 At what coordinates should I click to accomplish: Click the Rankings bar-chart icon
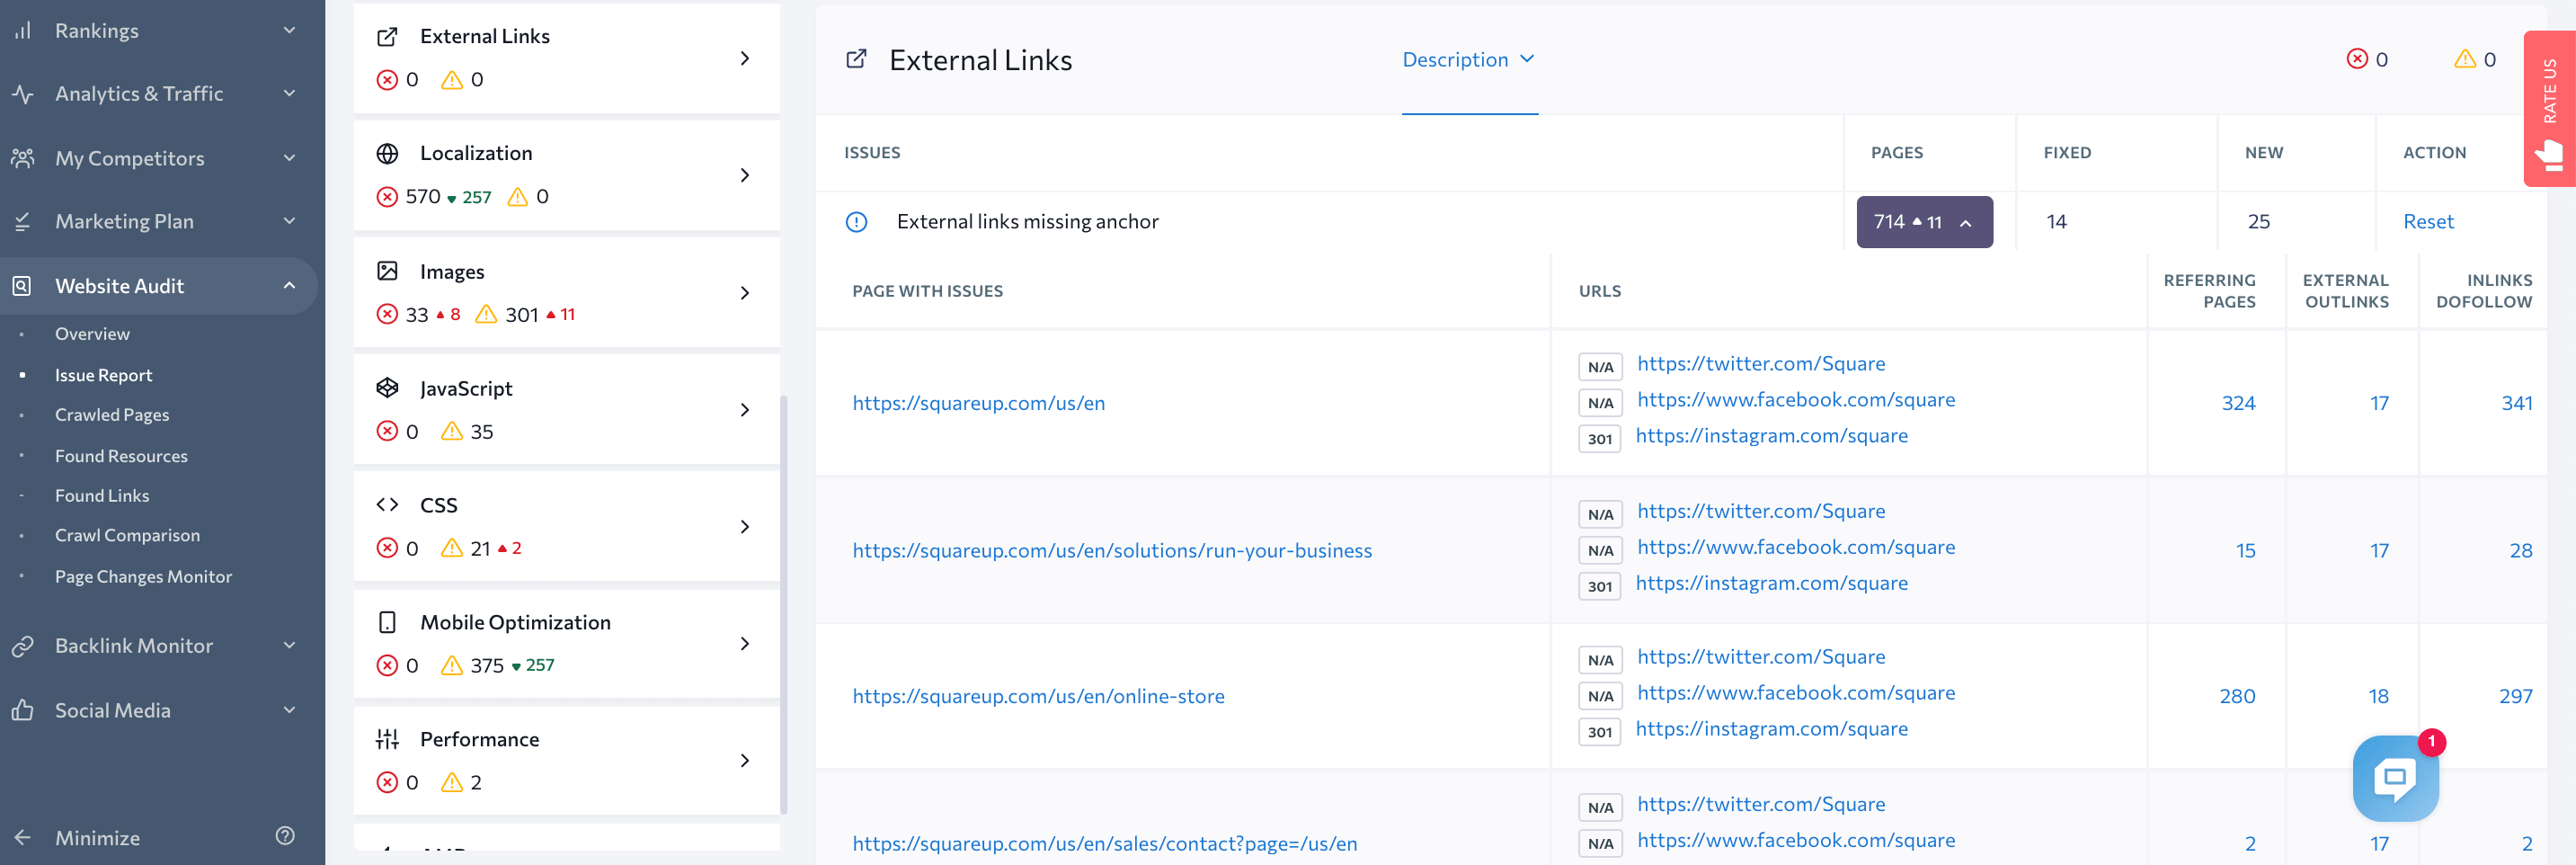23,30
